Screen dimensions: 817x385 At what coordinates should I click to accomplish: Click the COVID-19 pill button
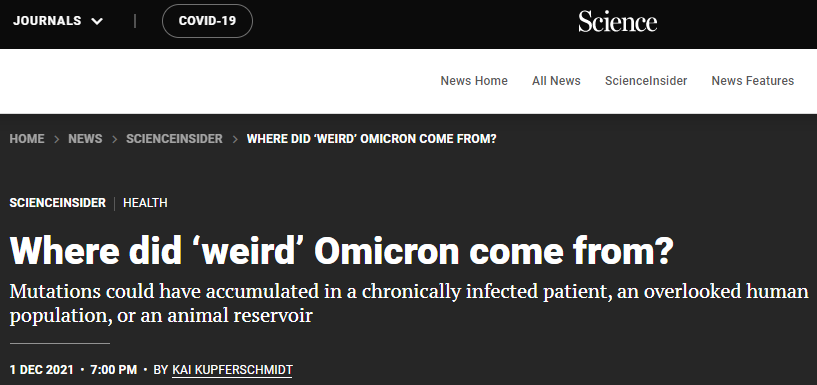(207, 21)
